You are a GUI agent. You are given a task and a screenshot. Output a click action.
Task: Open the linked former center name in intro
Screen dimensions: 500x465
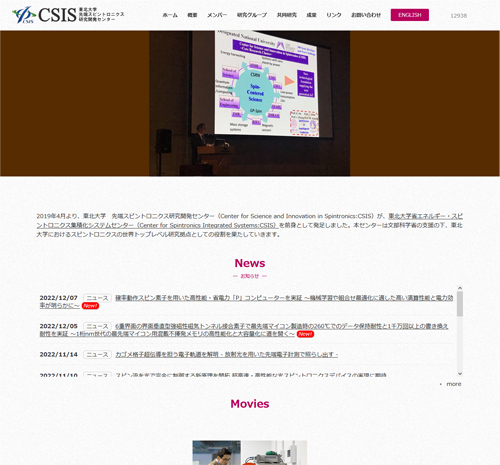click(250, 220)
